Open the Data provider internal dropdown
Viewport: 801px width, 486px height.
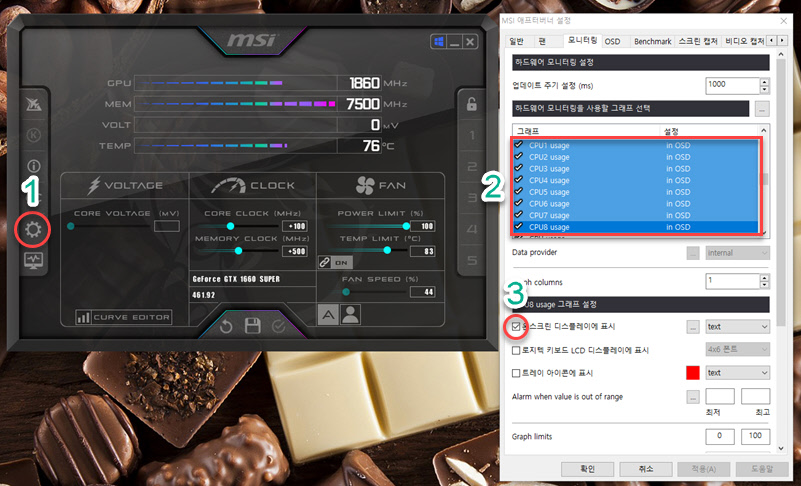point(738,253)
